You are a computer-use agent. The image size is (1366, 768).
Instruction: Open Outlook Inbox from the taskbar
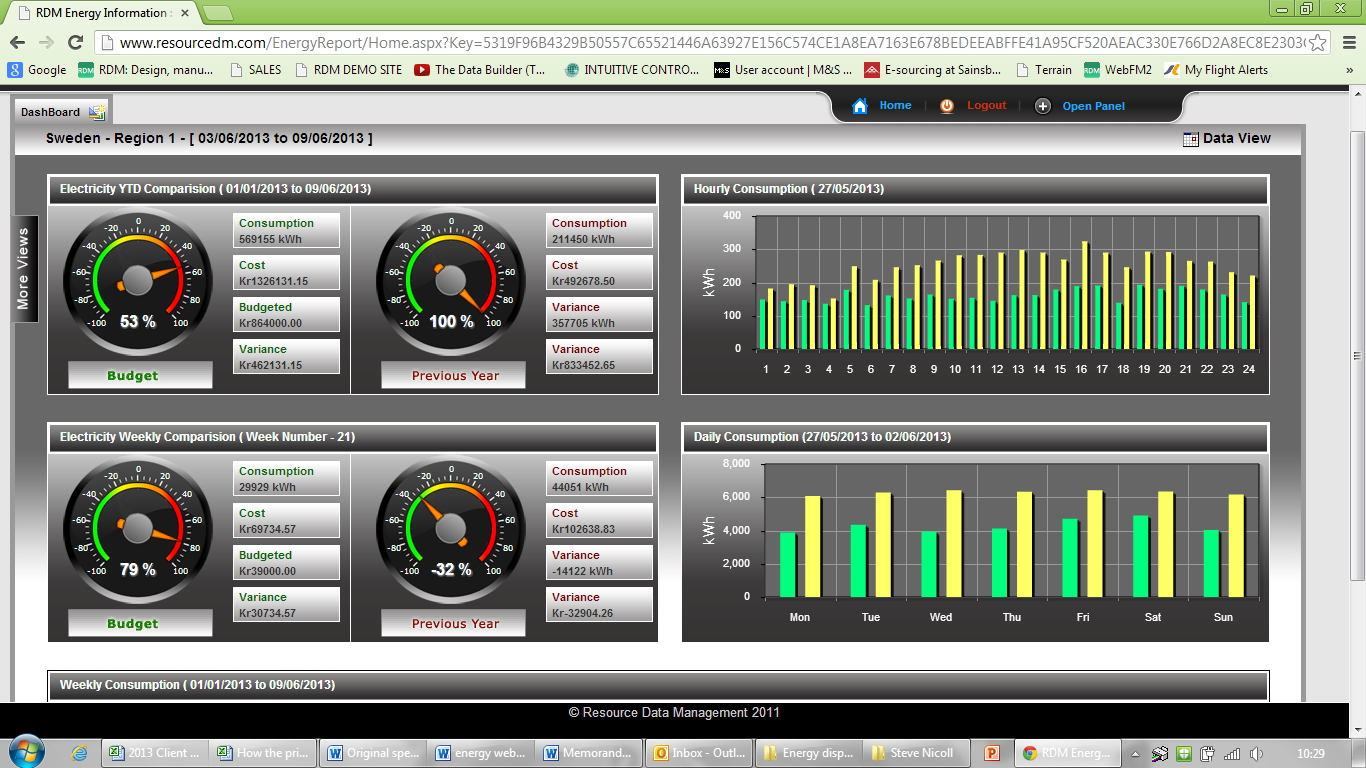[x=700, y=752]
